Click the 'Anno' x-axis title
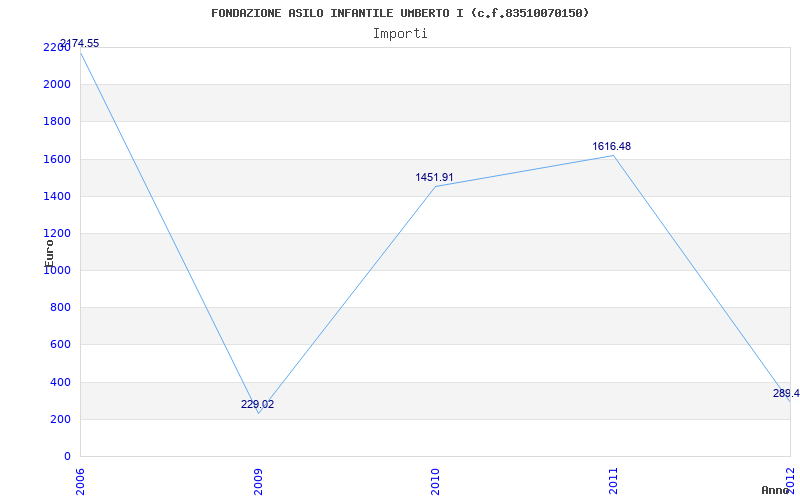Screen dimensions: 800x500 775,490
